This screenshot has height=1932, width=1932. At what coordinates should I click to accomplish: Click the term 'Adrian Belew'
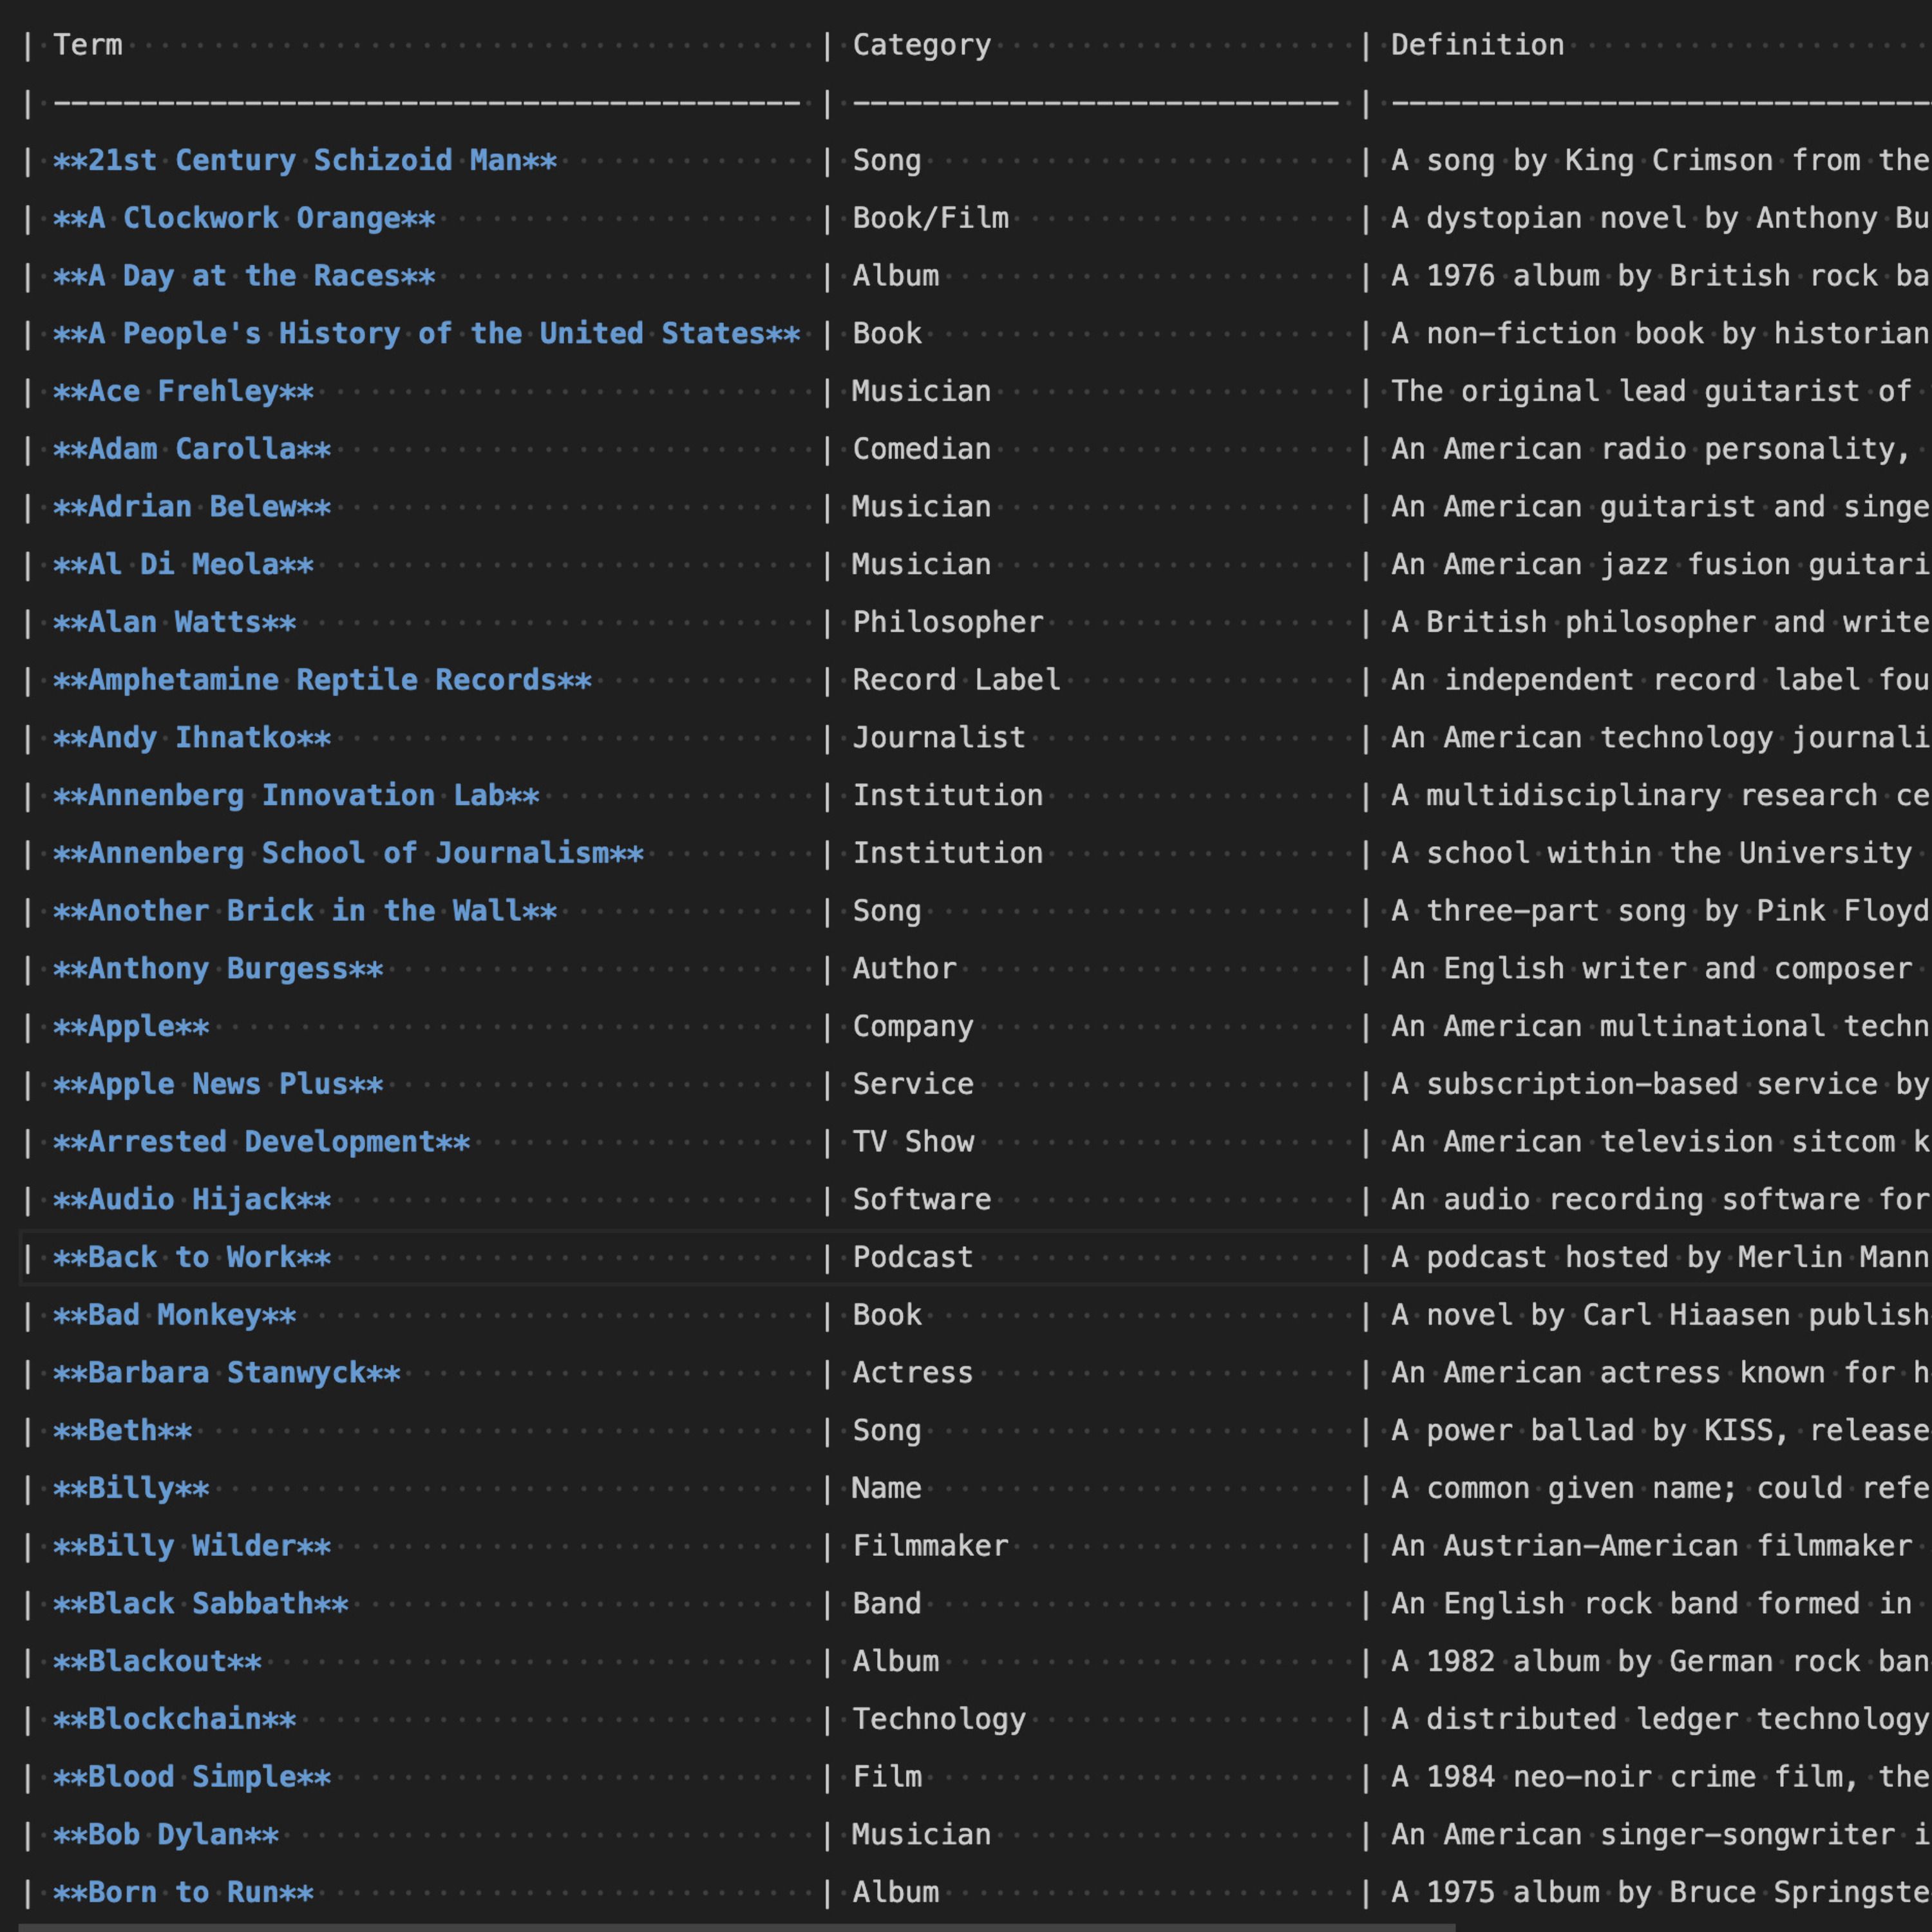[x=192, y=507]
